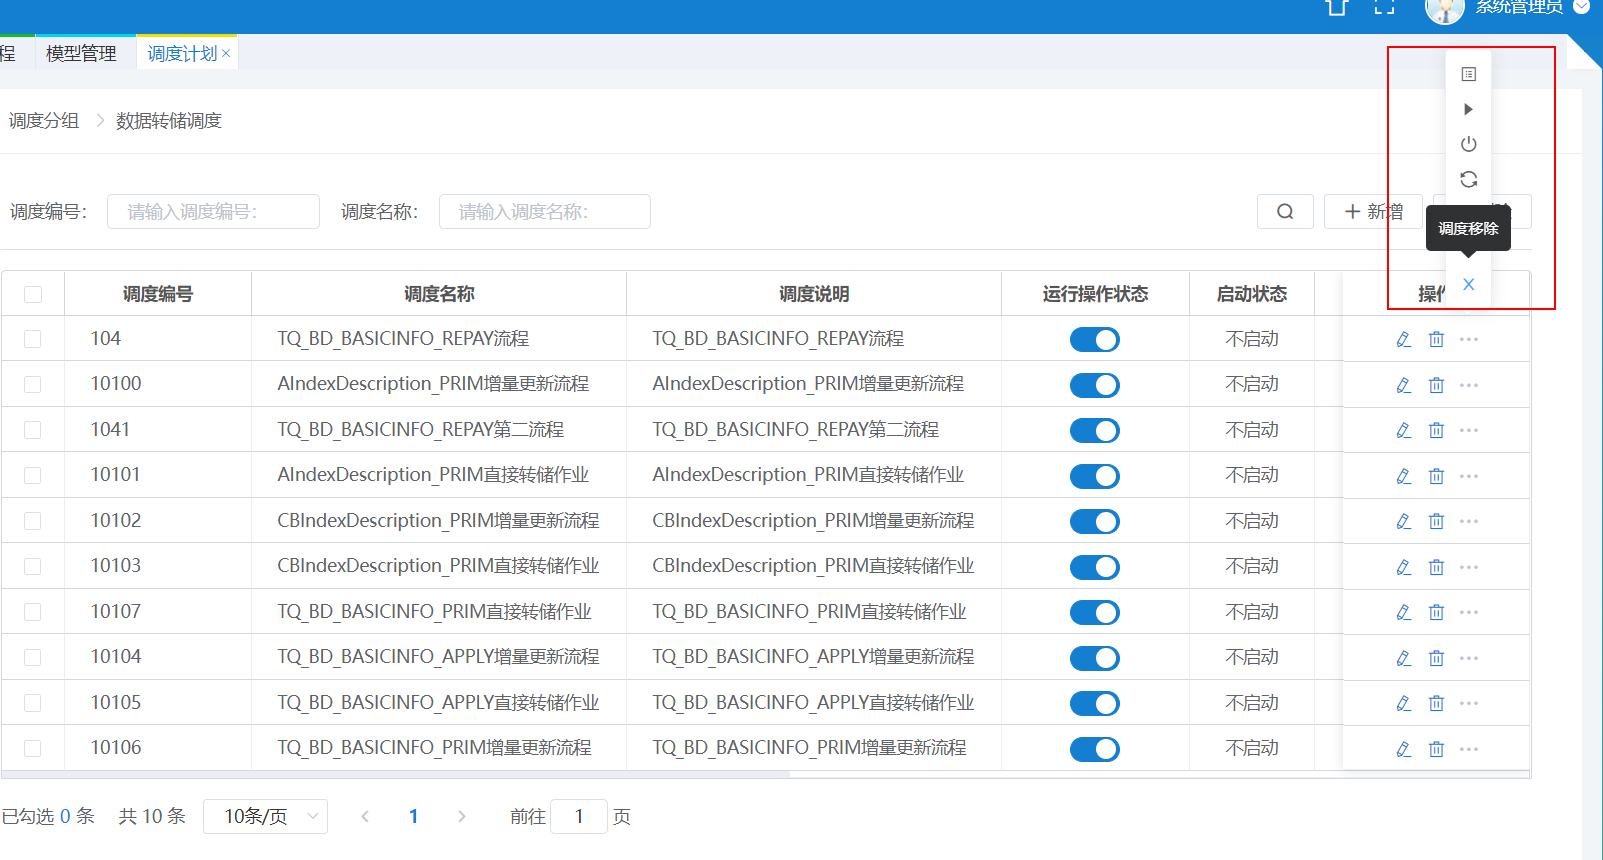Click the list detail icon in popup menu
Image resolution: width=1603 pixels, height=860 pixels.
[1468, 74]
